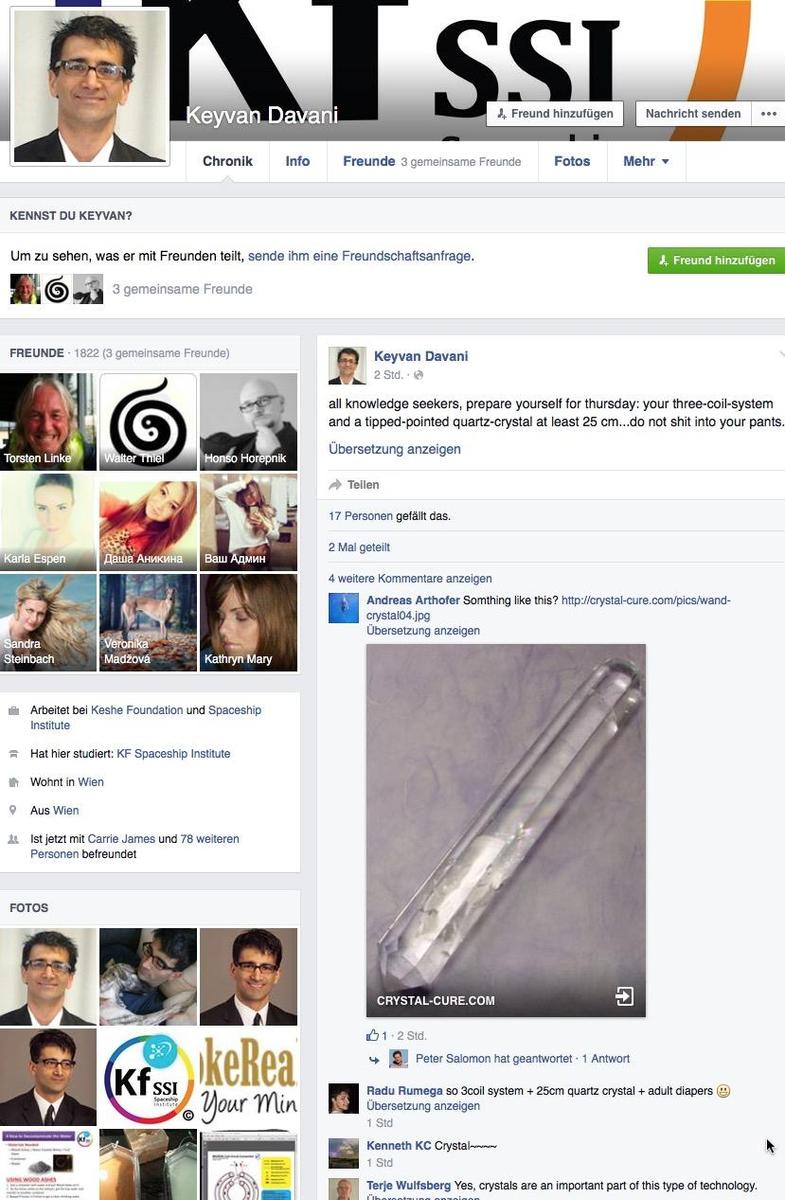Viewport: 785px width, 1200px height.
Task: Open the three-dots more options button
Action: click(768, 114)
